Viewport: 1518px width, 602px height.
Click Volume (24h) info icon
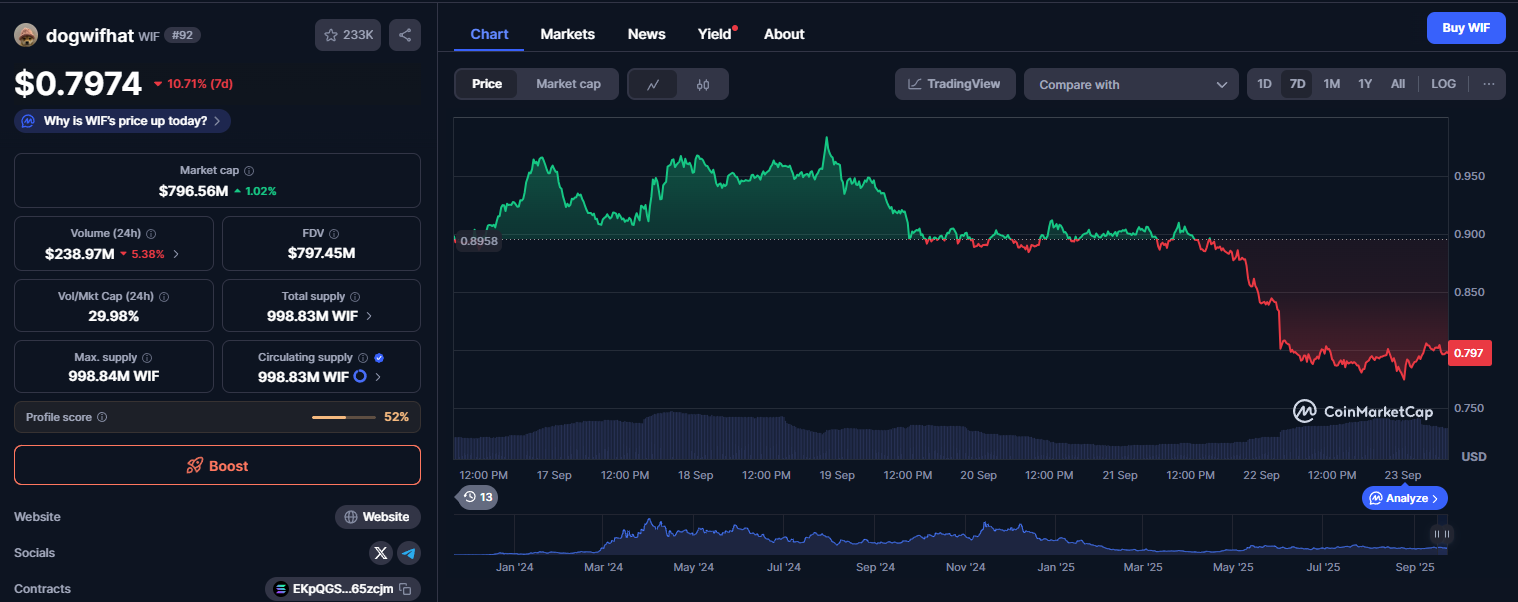tap(151, 233)
